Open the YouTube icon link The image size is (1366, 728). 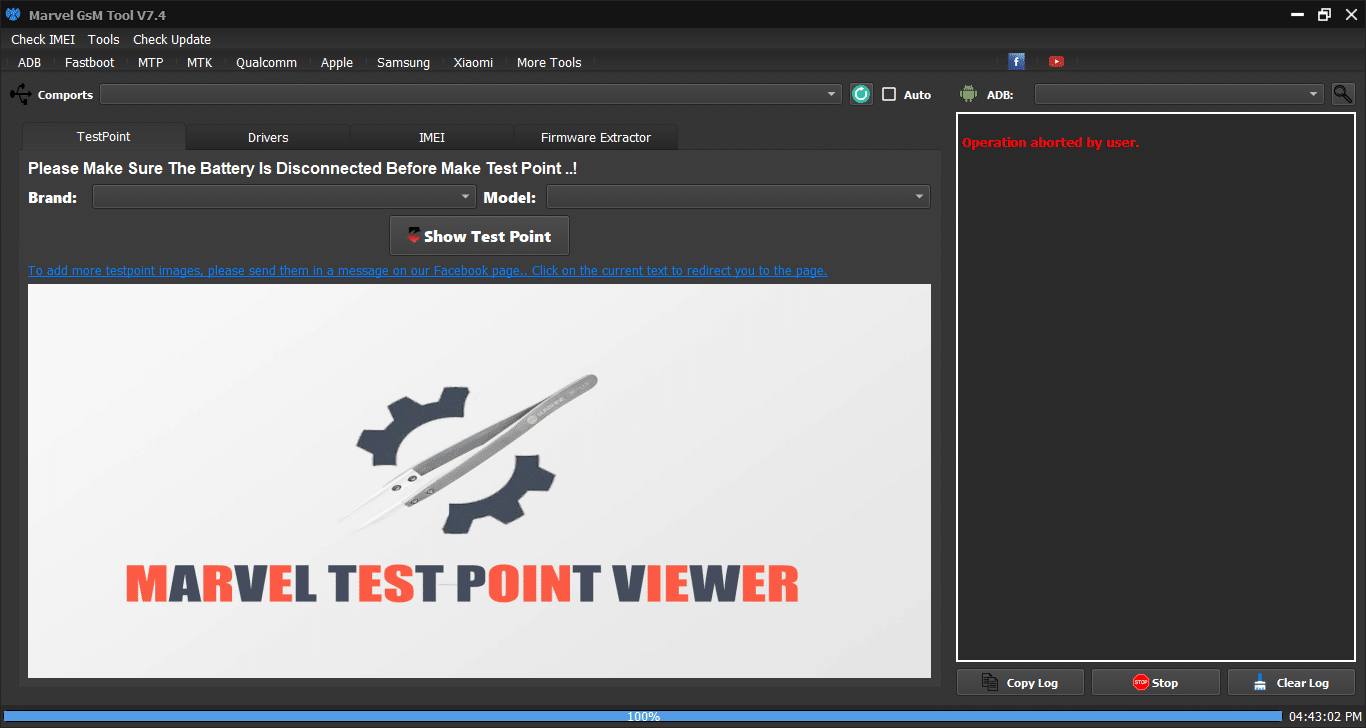point(1056,62)
